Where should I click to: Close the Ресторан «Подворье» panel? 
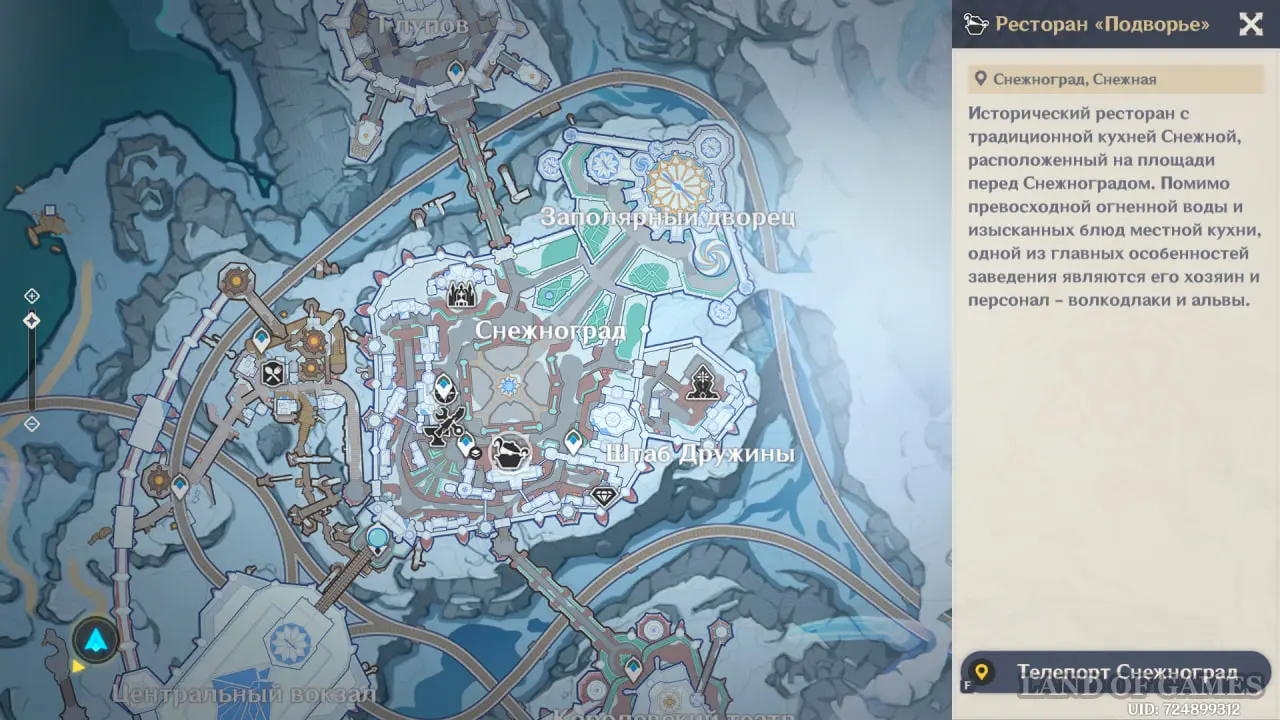point(1251,24)
